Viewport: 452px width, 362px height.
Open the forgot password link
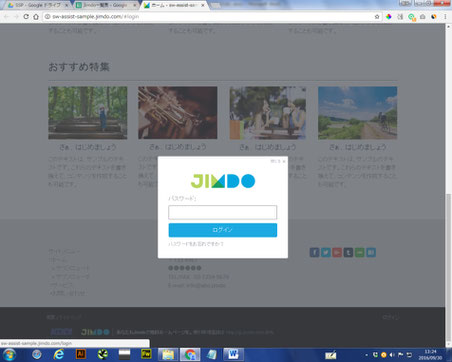point(196,244)
